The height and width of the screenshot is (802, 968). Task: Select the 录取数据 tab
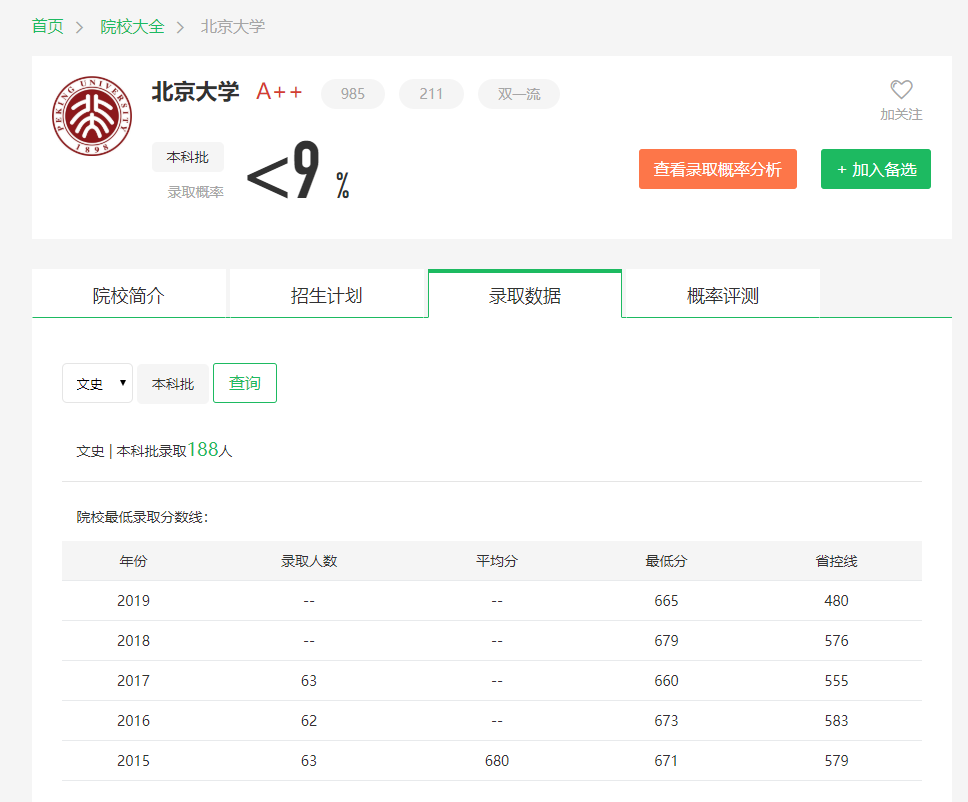click(x=524, y=295)
